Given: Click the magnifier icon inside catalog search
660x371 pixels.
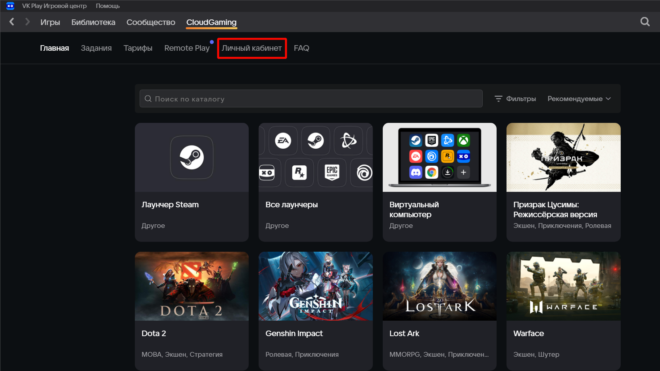Looking at the screenshot, I should pos(148,99).
